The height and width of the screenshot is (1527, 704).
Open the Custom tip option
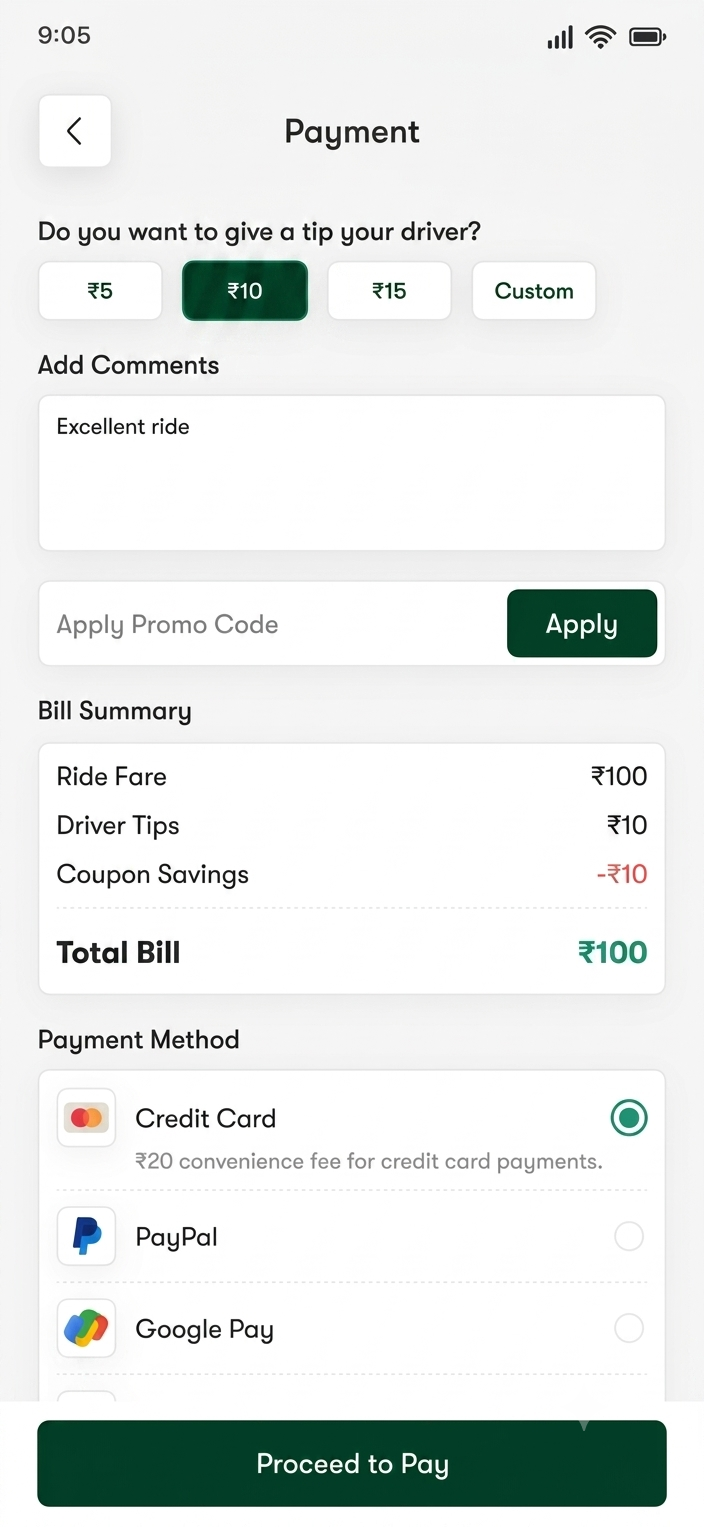coord(534,291)
